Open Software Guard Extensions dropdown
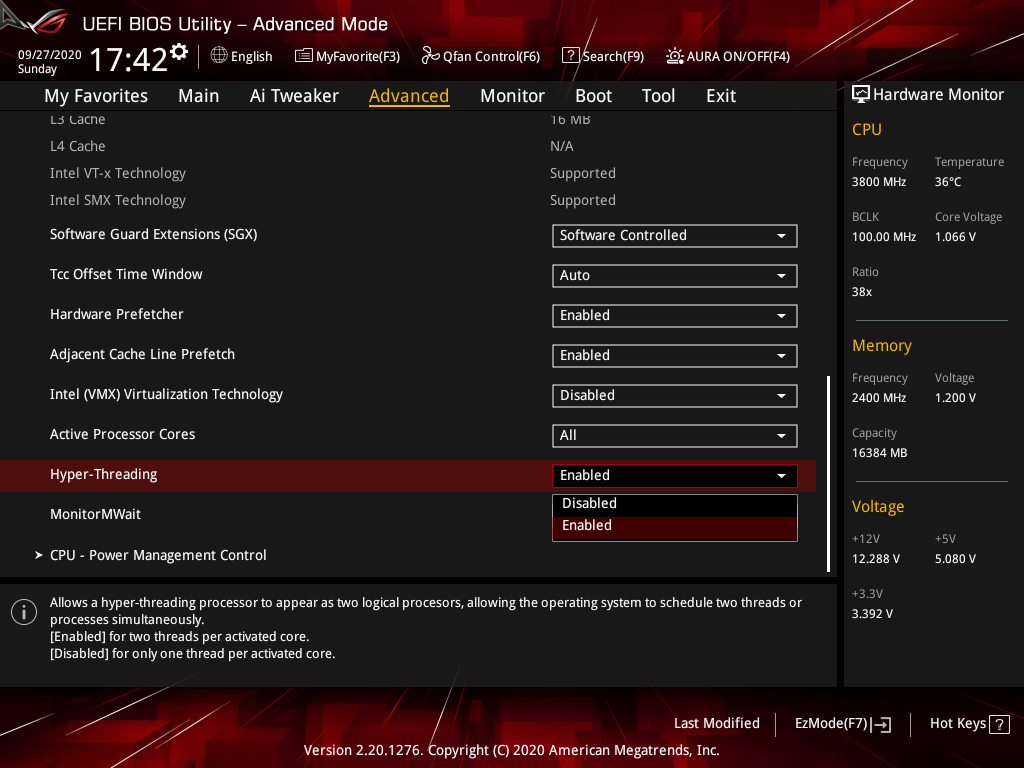Viewport: 1024px width, 768px height. pyautogui.click(x=674, y=235)
